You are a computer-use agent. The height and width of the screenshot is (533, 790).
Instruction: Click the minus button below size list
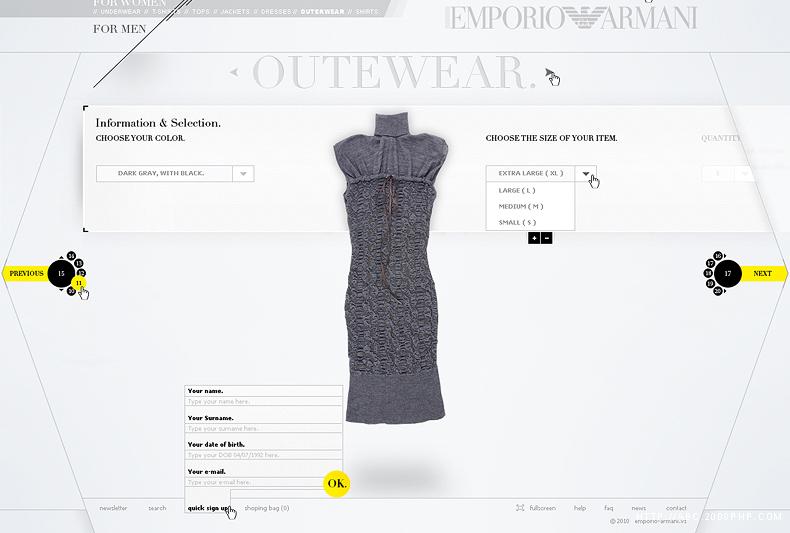coord(546,238)
